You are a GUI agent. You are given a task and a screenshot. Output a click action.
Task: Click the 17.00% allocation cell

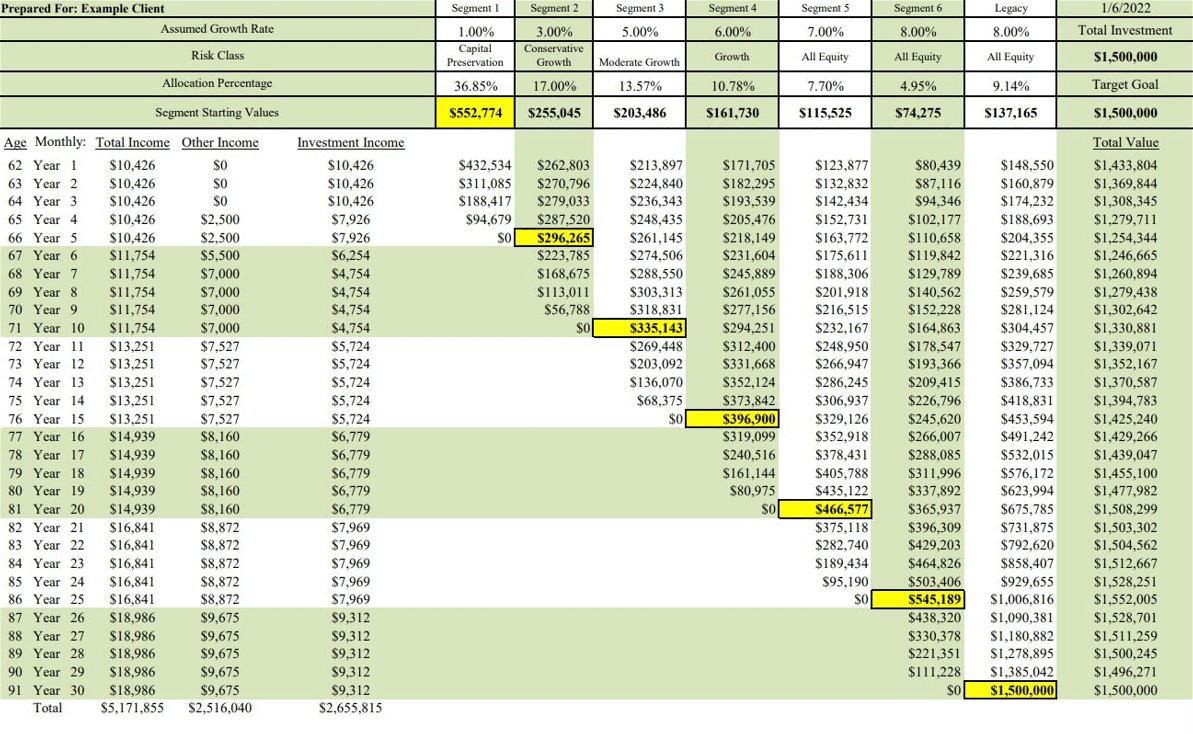coord(554,86)
